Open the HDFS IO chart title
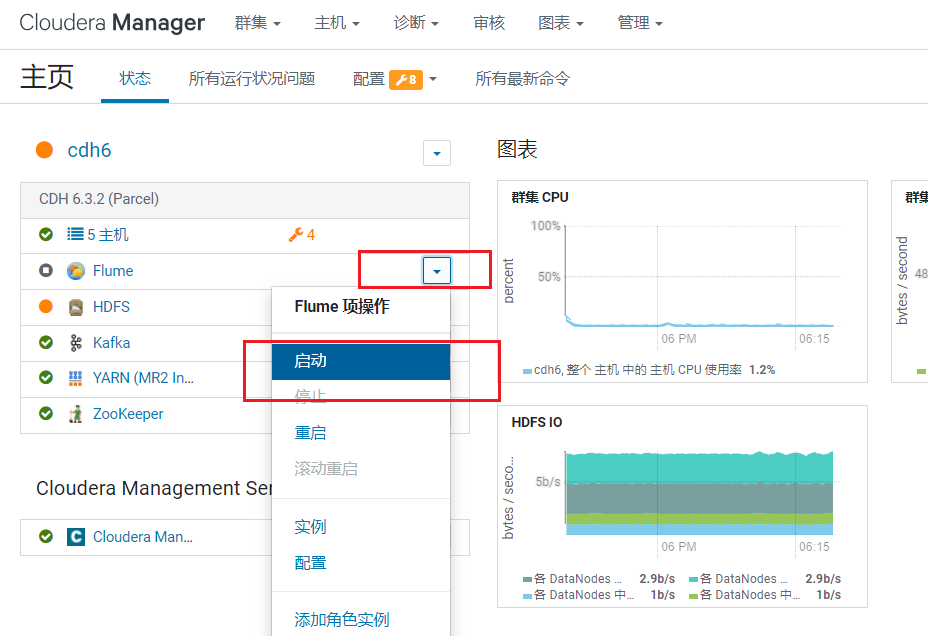Image resolution: width=928 pixels, height=636 pixels. 537,422
